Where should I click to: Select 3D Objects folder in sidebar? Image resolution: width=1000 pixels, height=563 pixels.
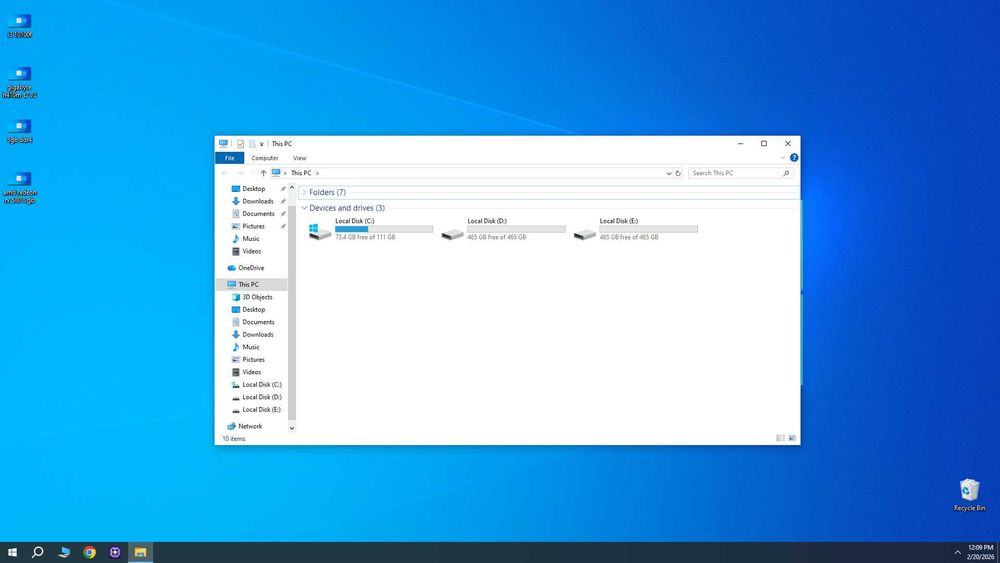(257, 297)
